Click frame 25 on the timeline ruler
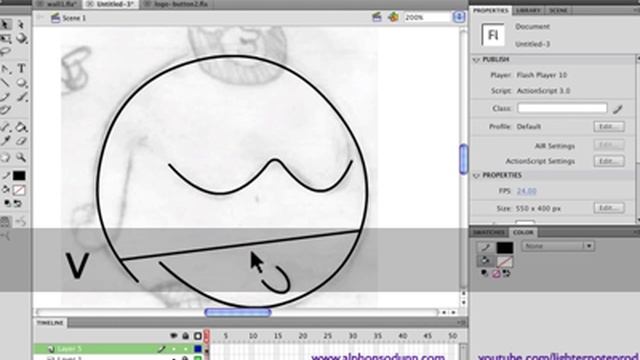Viewport: 640px width, 360px height. [327, 336]
